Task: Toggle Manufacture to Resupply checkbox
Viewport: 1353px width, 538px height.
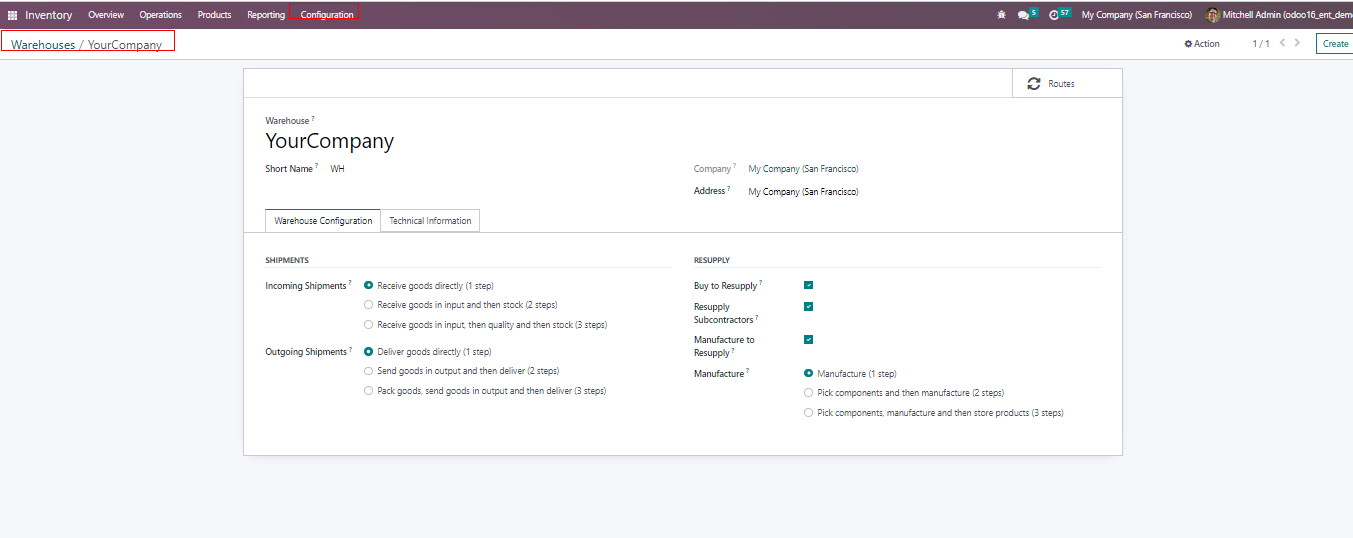Action: coord(808,340)
